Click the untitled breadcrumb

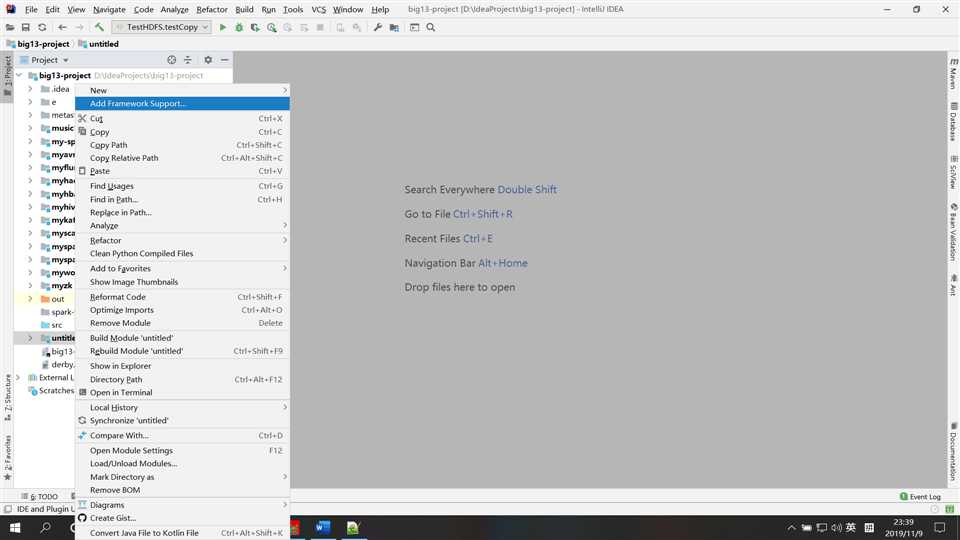99,44
